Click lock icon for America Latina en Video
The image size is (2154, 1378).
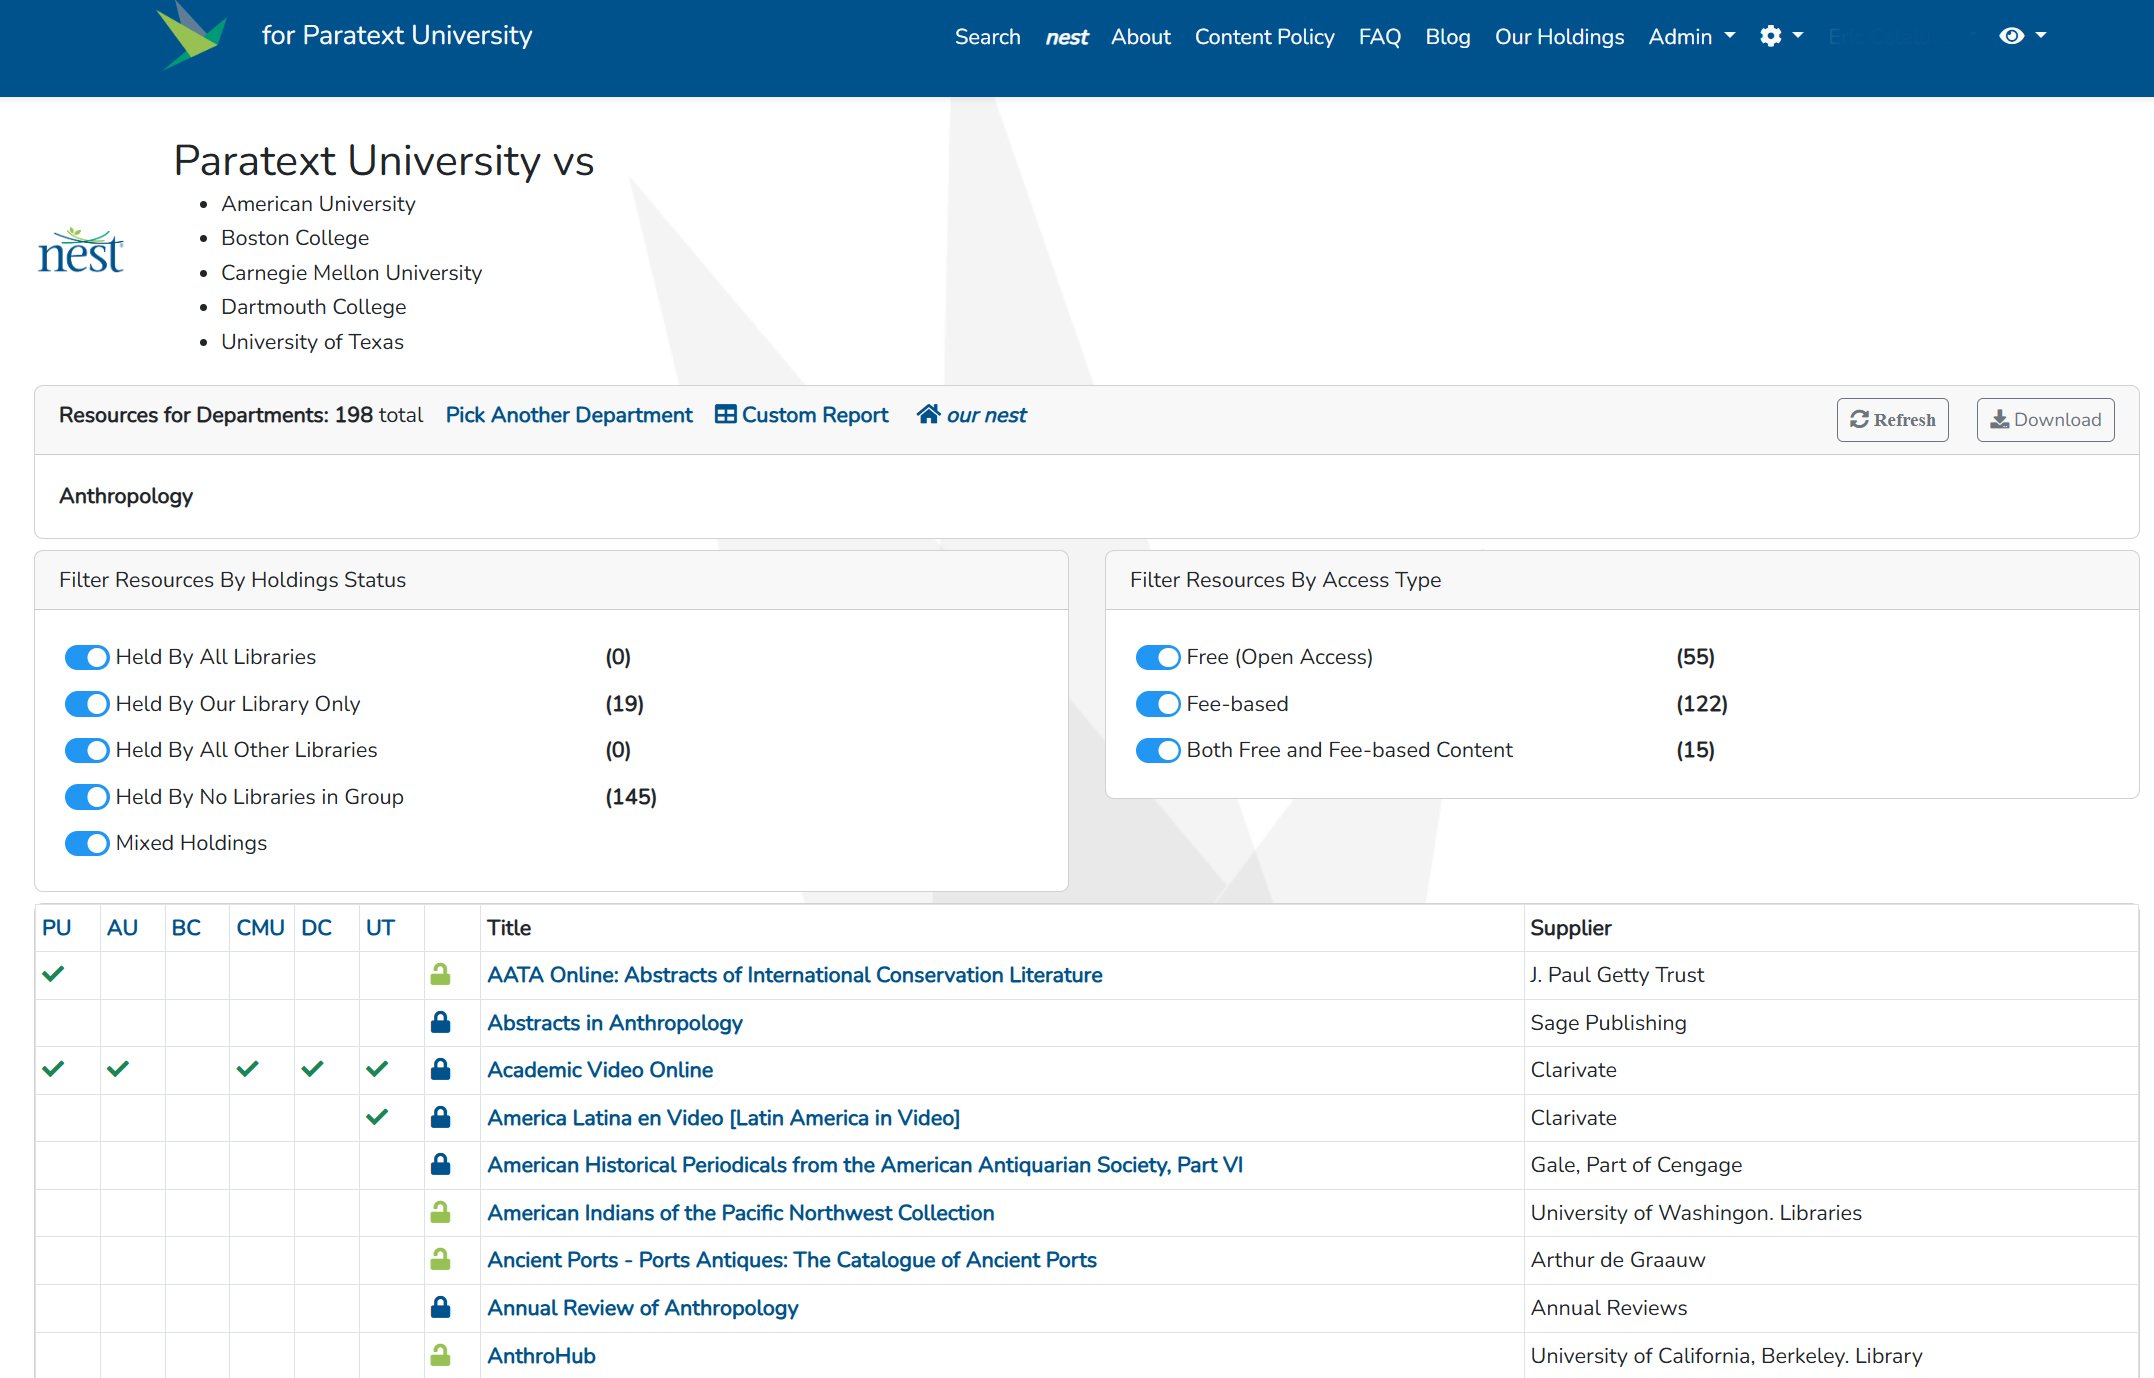(440, 1117)
